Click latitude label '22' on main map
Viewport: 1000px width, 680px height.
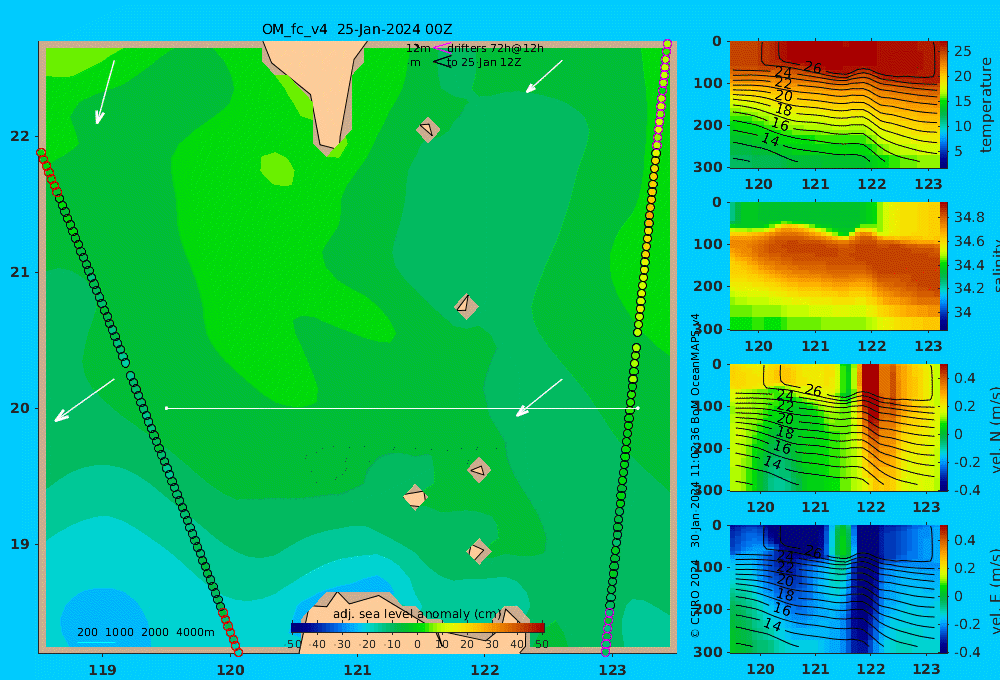pos(20,137)
